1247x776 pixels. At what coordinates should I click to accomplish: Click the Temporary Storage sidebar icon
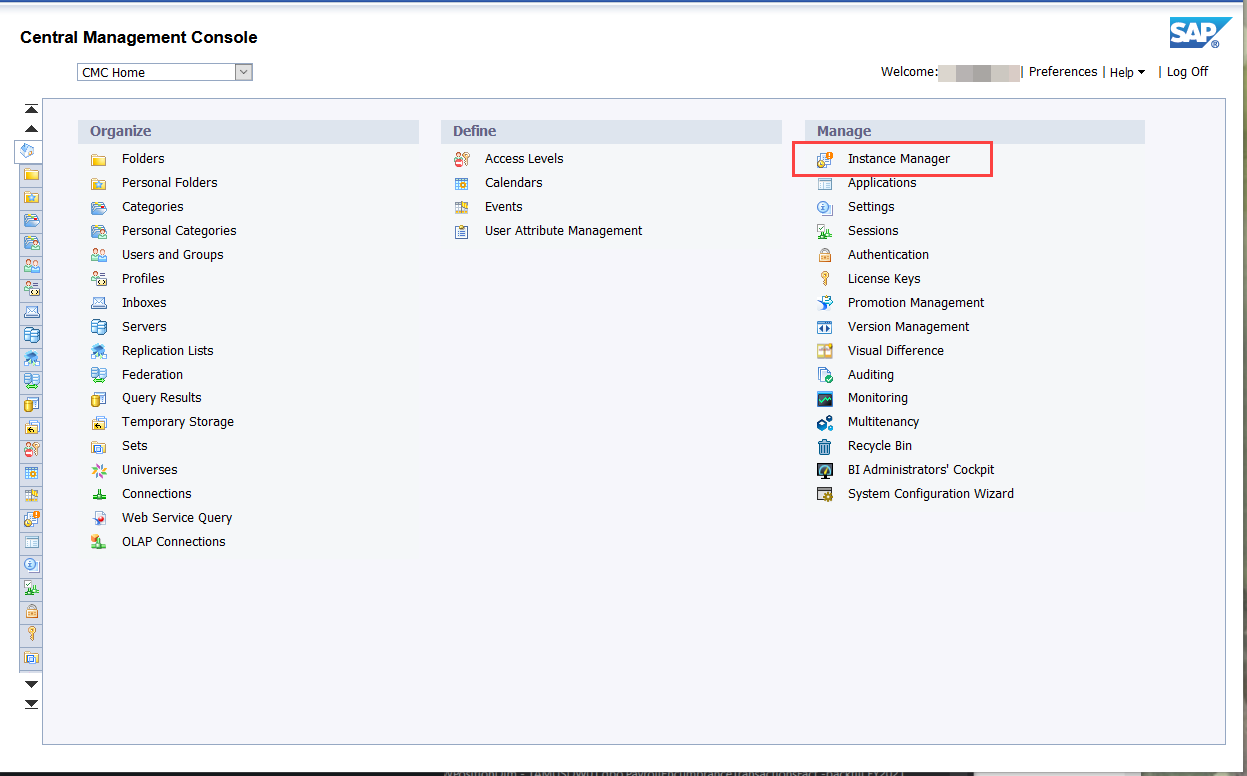tap(32, 427)
